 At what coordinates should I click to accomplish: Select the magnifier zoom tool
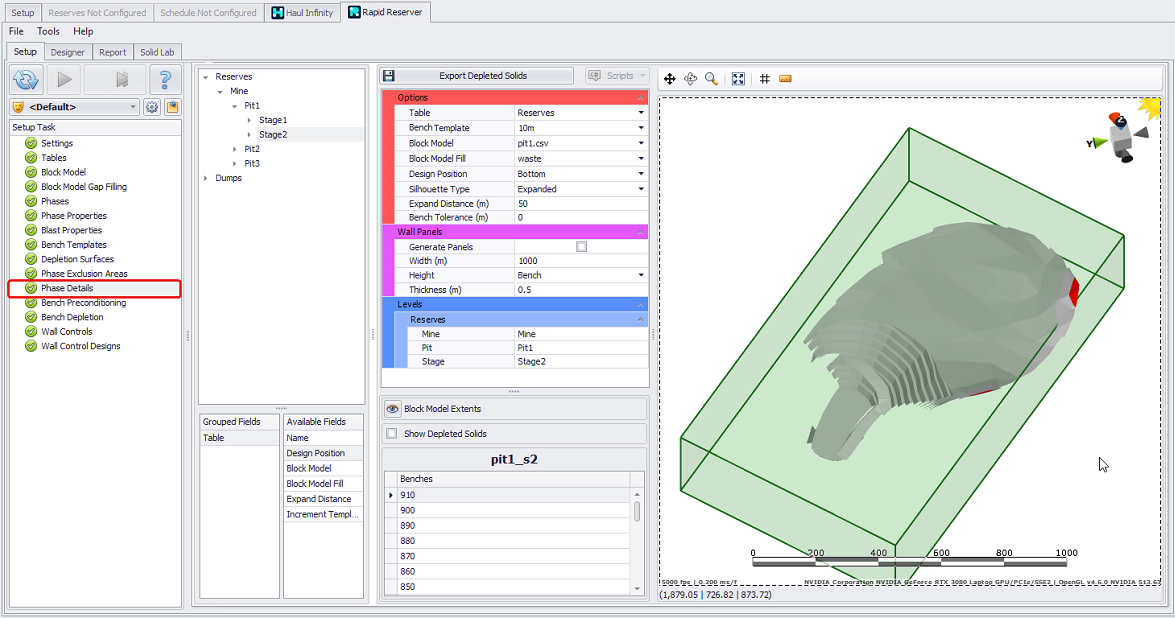tap(711, 78)
